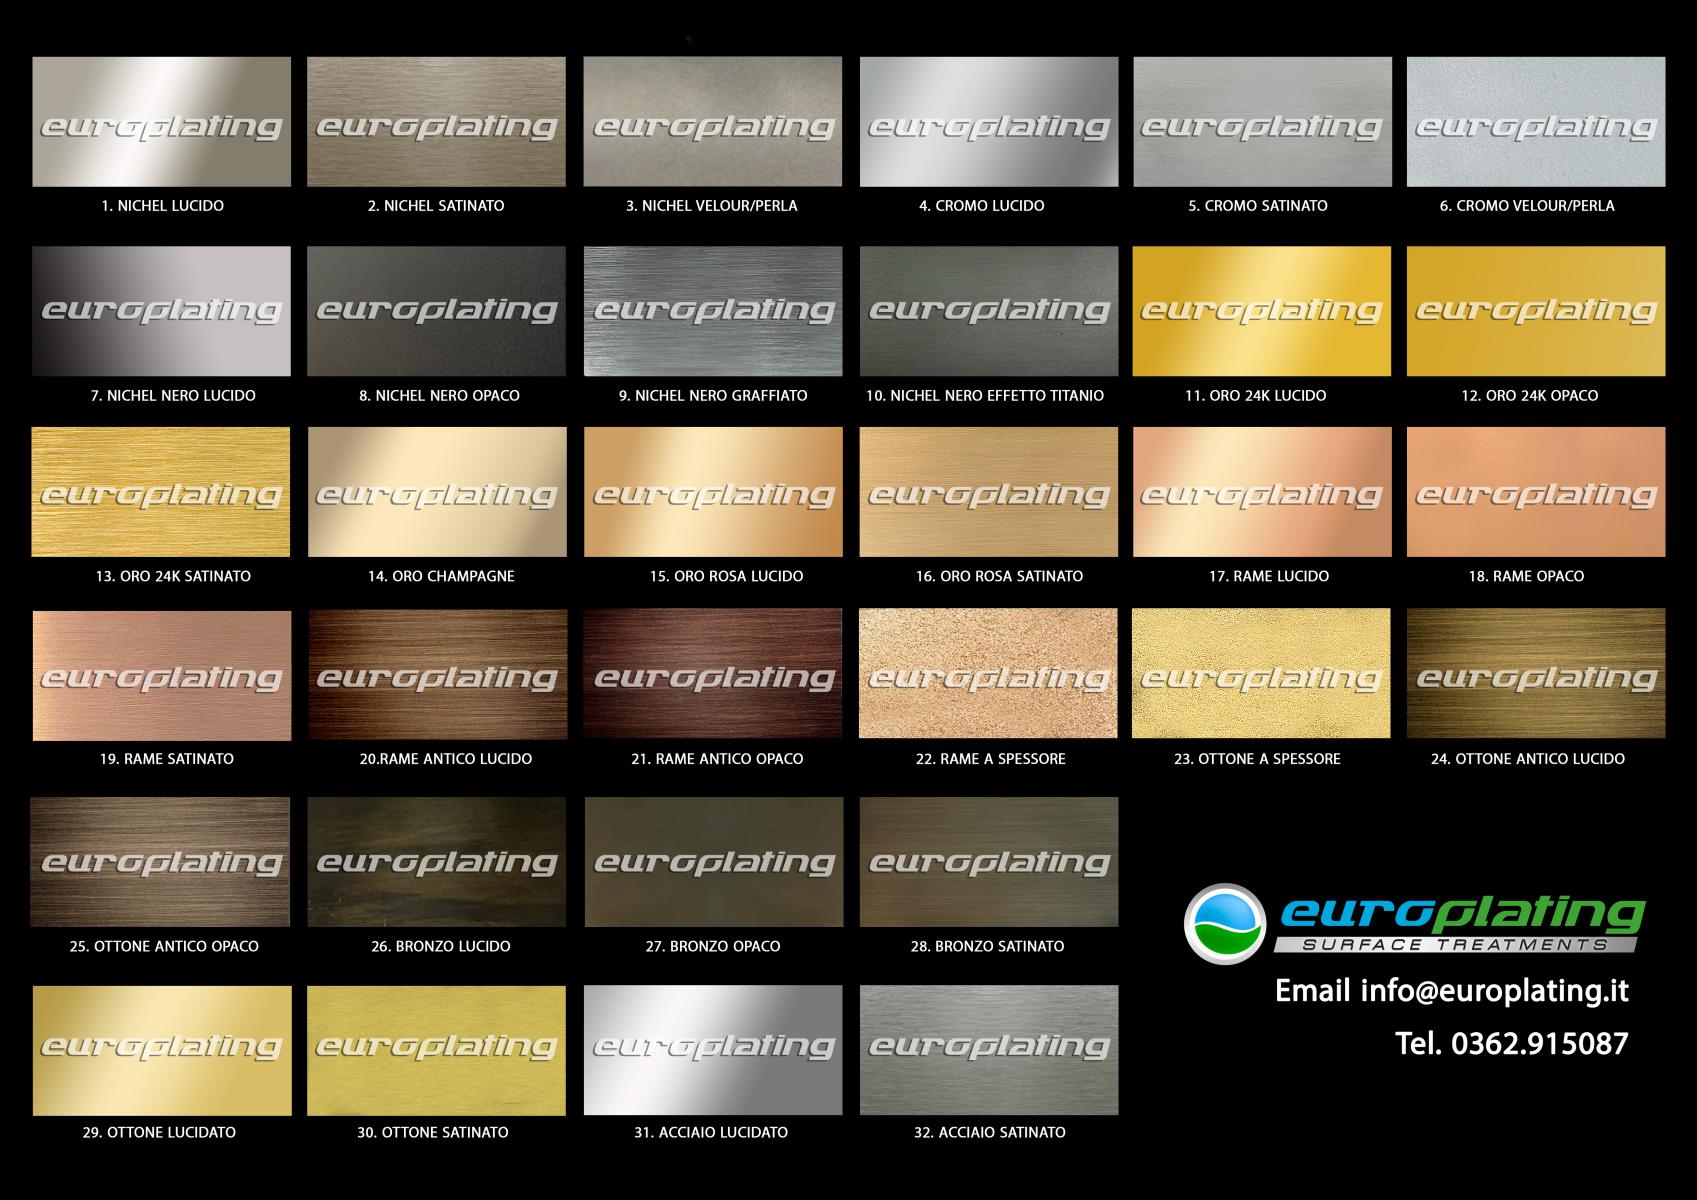Select the Acciaio Lucidato steel sample

pyautogui.click(x=713, y=1050)
